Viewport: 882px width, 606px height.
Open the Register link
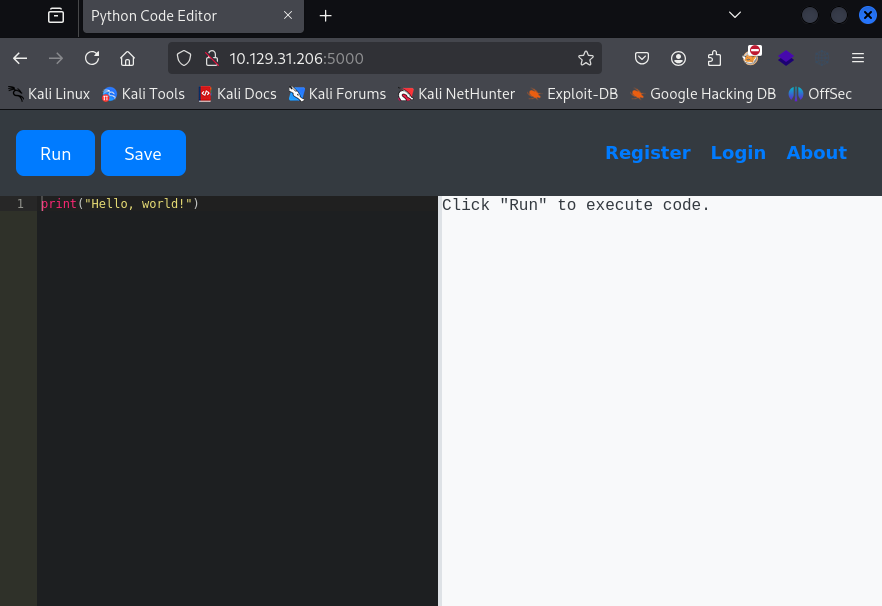(x=647, y=153)
